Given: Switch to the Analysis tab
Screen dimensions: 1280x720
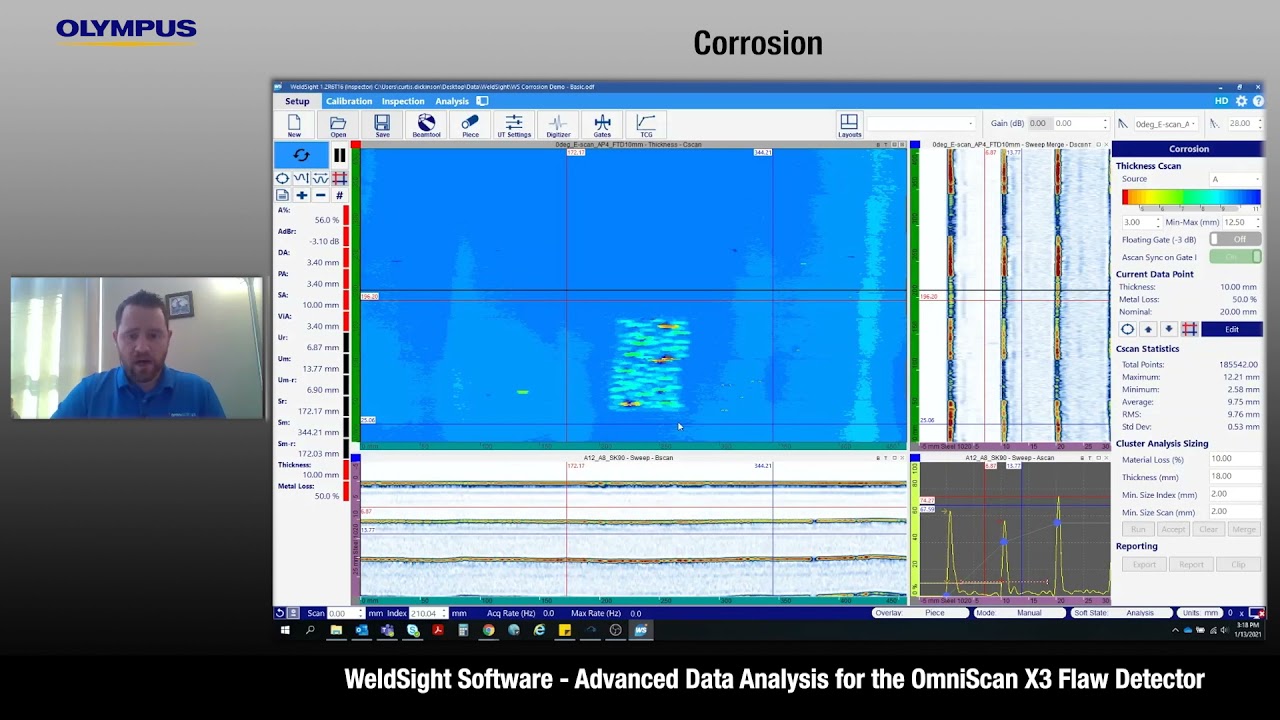Looking at the screenshot, I should (x=452, y=101).
